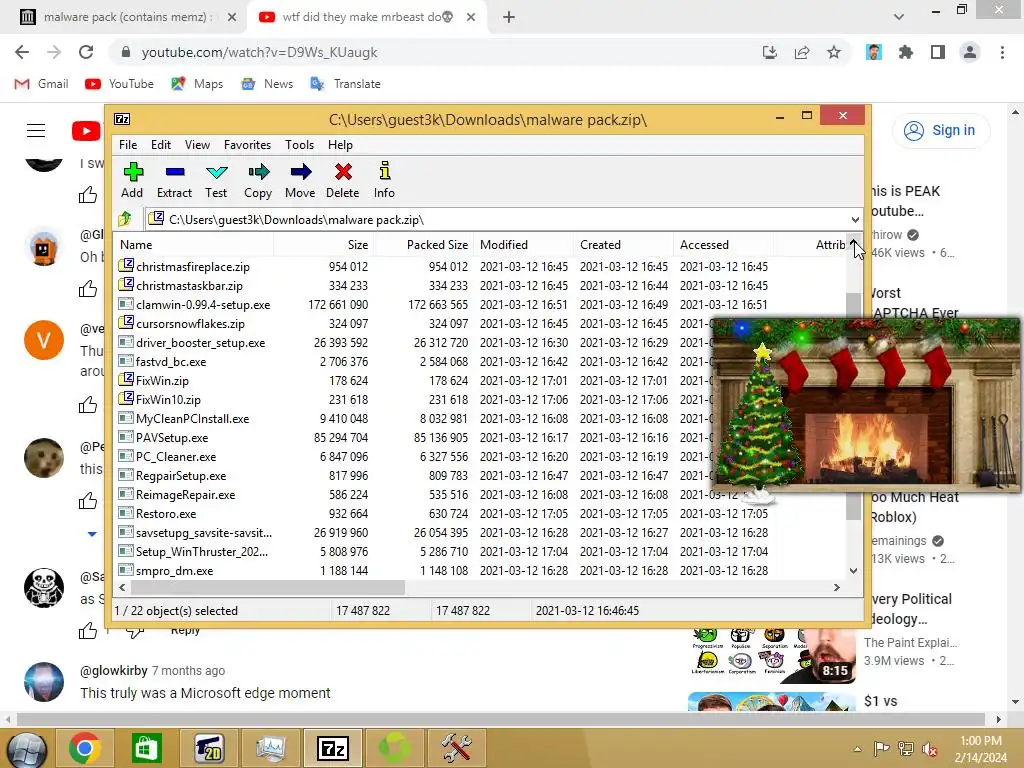Choose the Copy toolbar icon
The image size is (1024, 768).
[258, 180]
